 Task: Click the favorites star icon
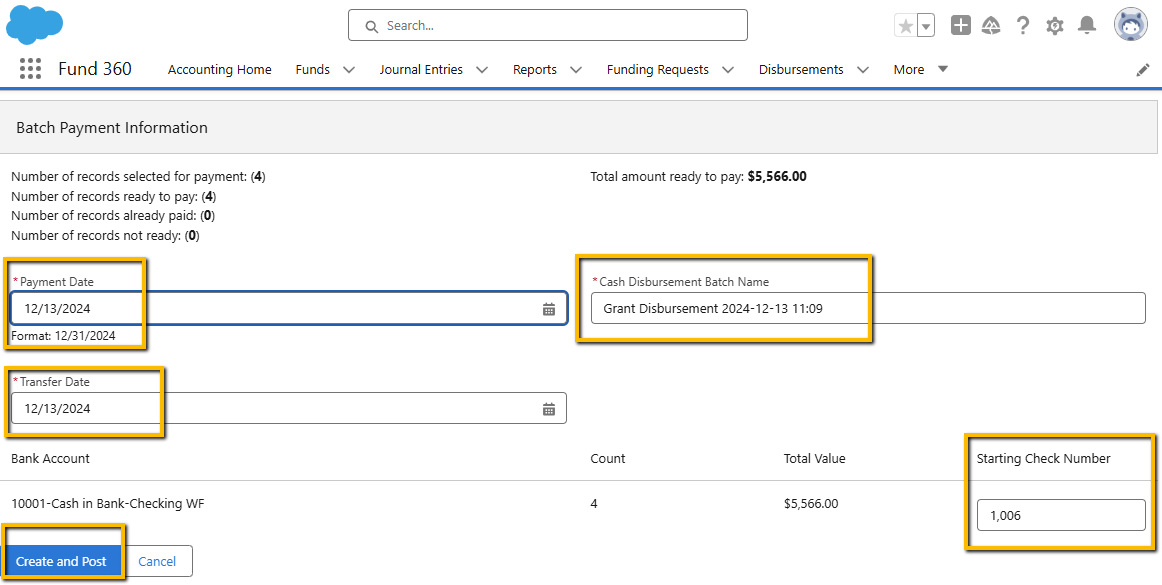(906, 26)
